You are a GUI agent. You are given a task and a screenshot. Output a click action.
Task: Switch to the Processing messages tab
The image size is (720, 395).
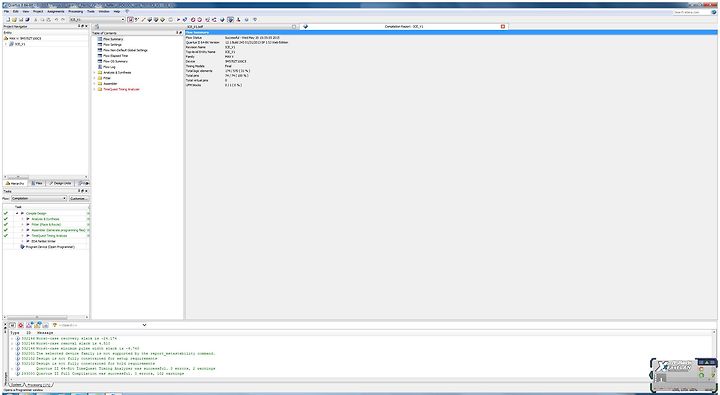39,384
